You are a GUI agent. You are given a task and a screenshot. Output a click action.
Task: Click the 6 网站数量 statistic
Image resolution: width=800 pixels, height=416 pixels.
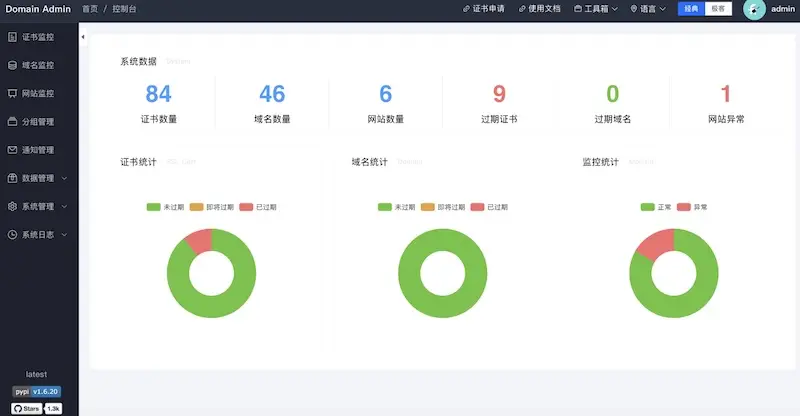pos(386,104)
